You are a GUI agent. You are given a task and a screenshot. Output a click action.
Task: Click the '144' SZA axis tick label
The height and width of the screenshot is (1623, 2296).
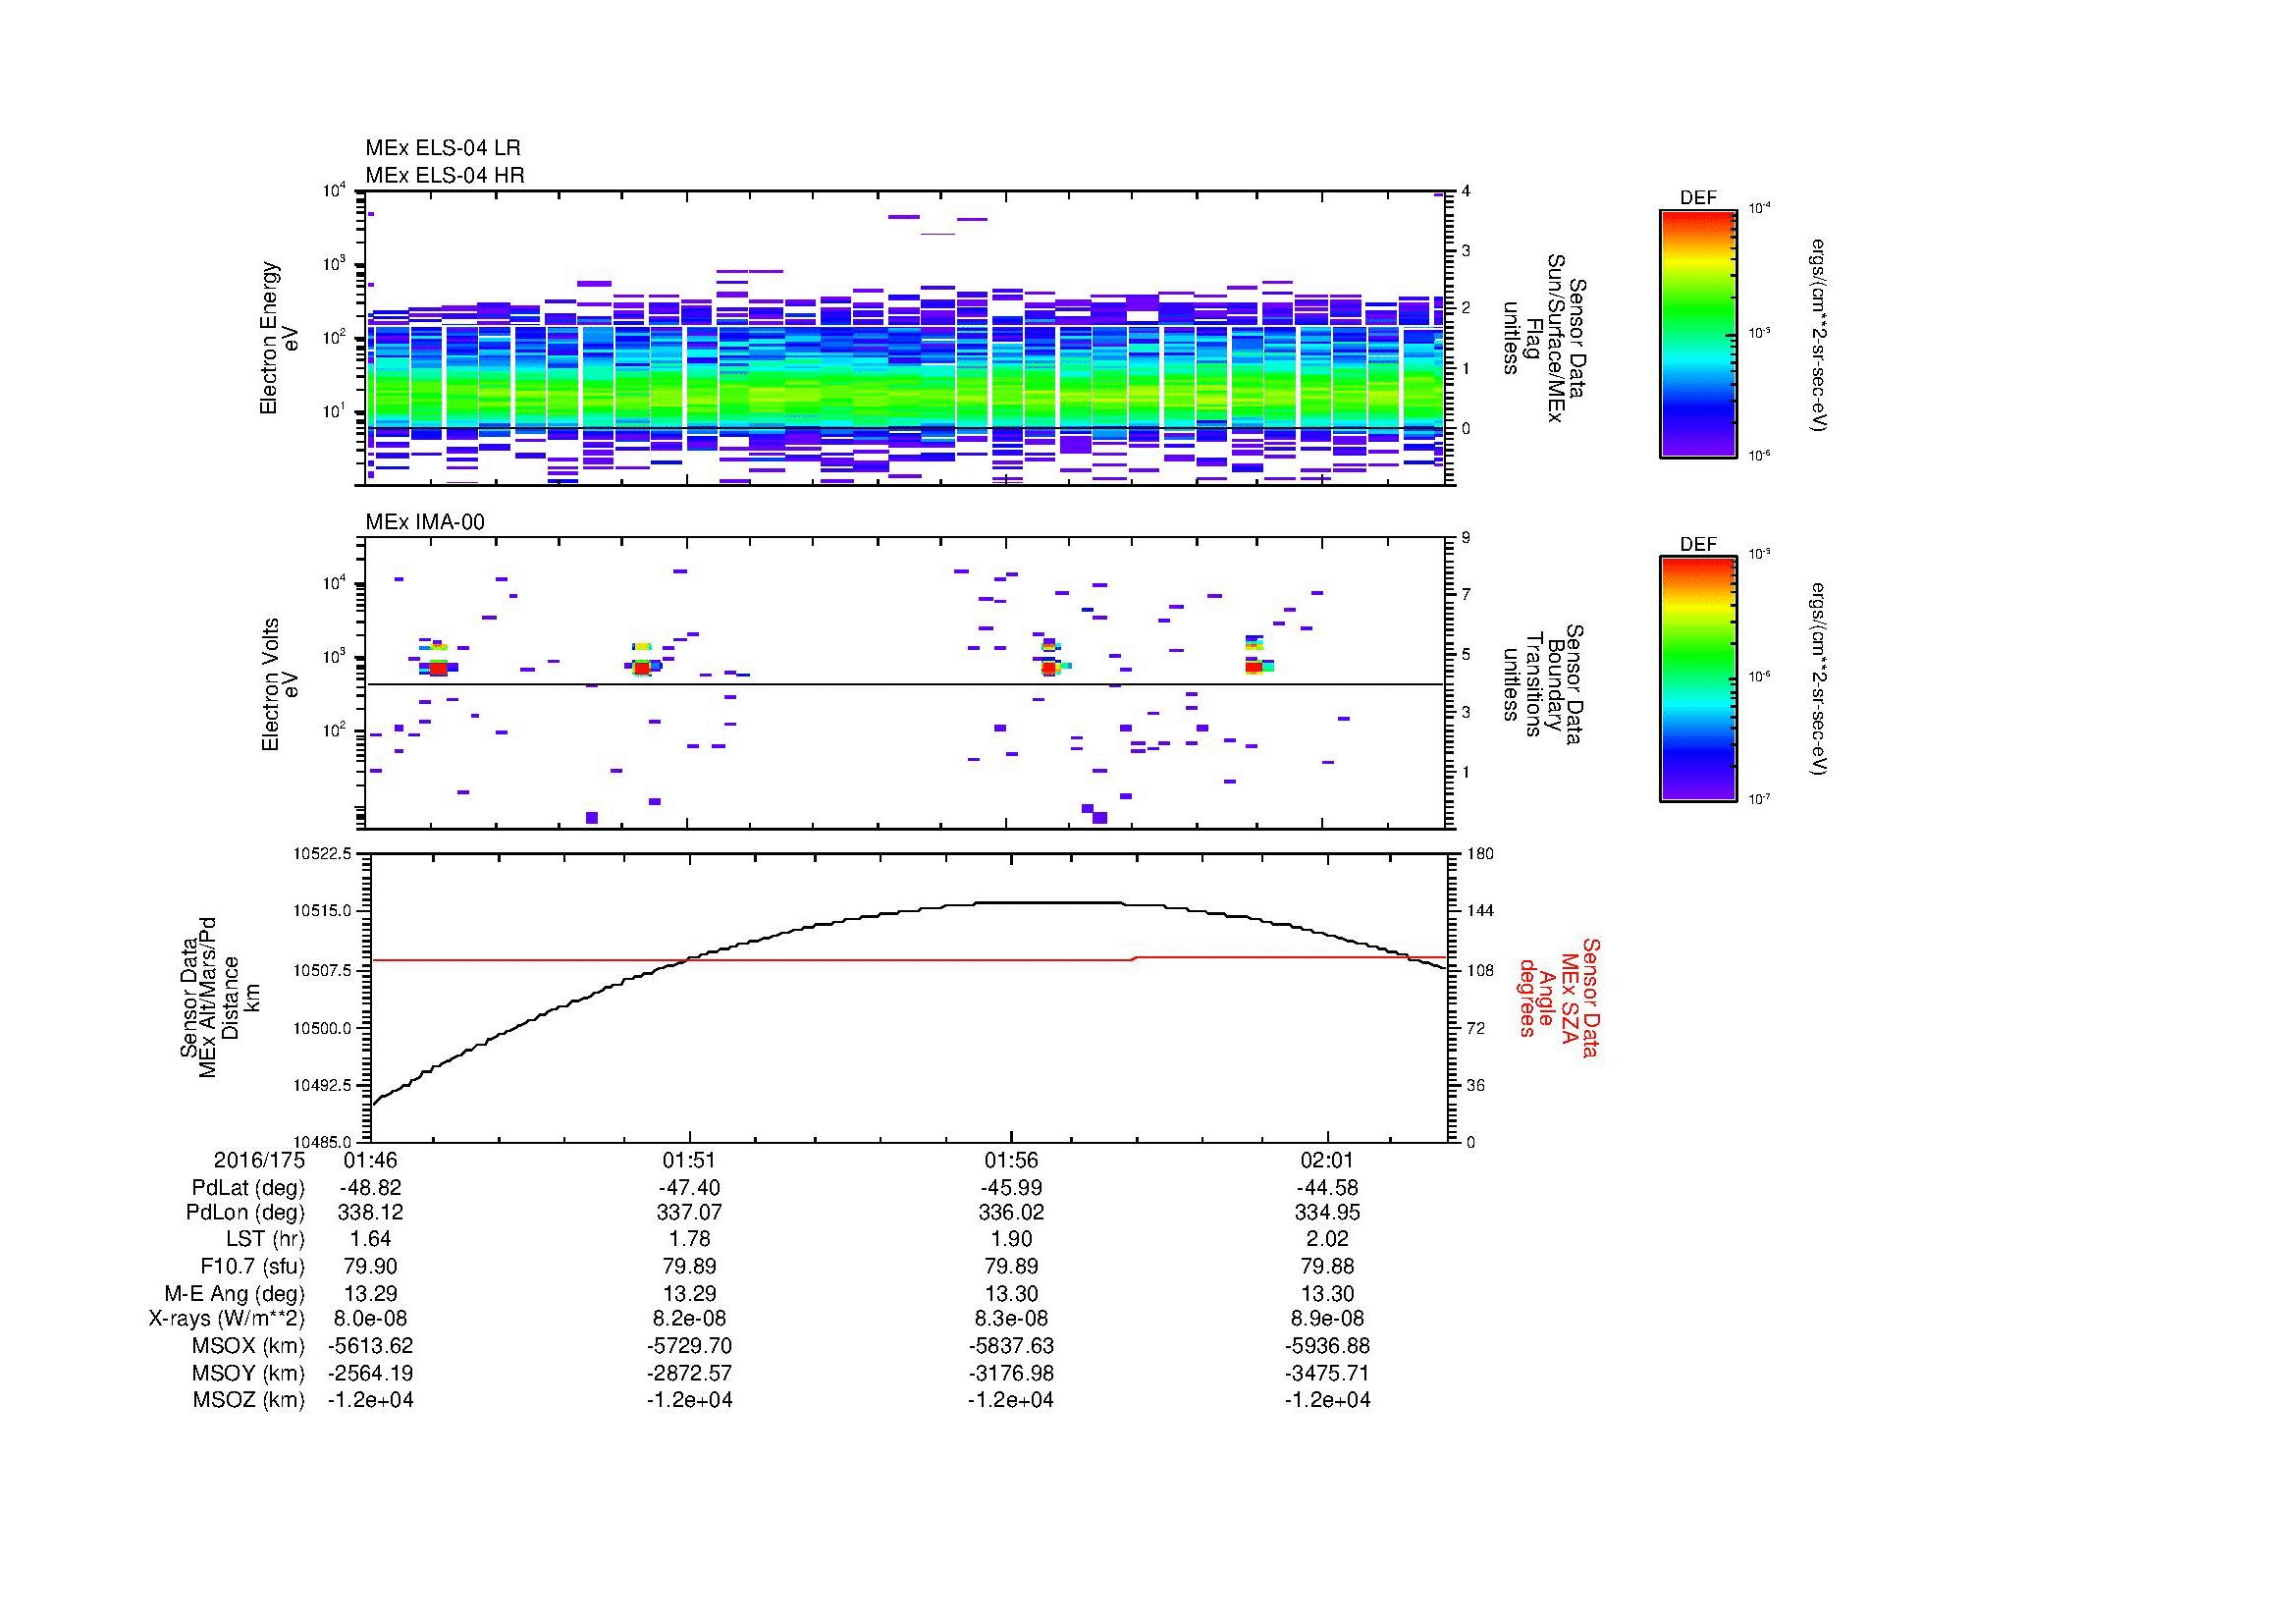coord(1479,911)
